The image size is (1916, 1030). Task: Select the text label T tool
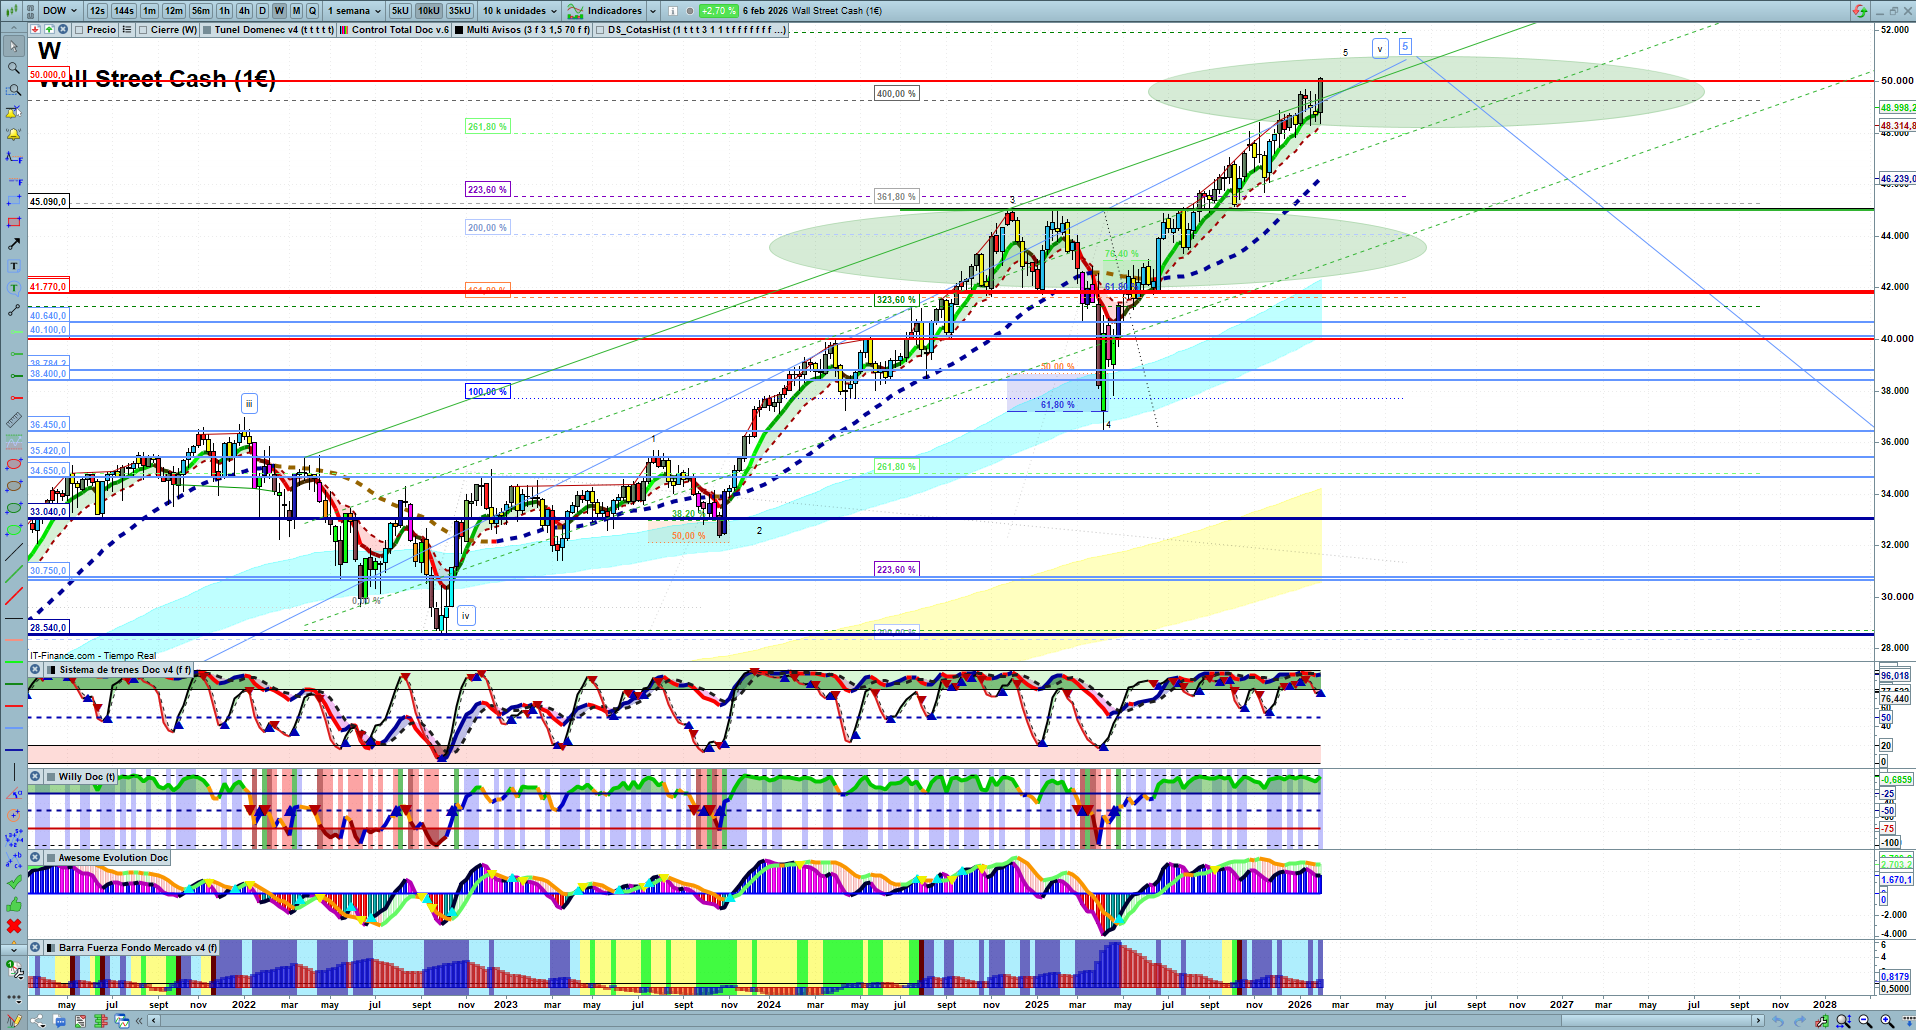[14, 266]
